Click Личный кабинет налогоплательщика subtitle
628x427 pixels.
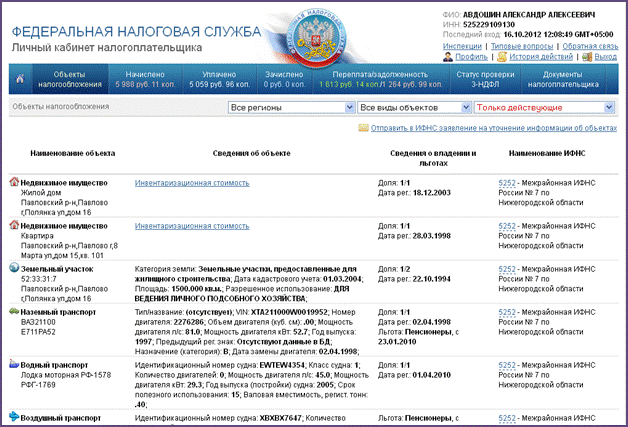pos(107,48)
